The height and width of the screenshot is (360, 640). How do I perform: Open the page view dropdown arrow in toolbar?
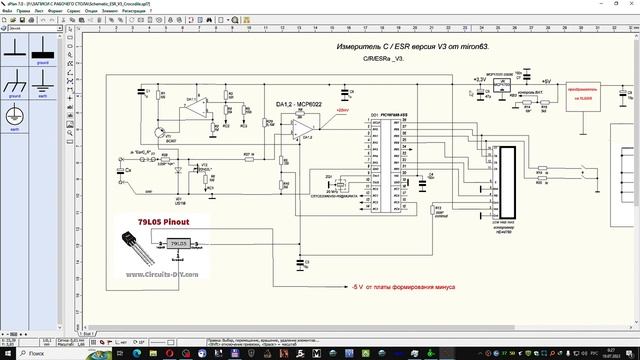pos(228,20)
